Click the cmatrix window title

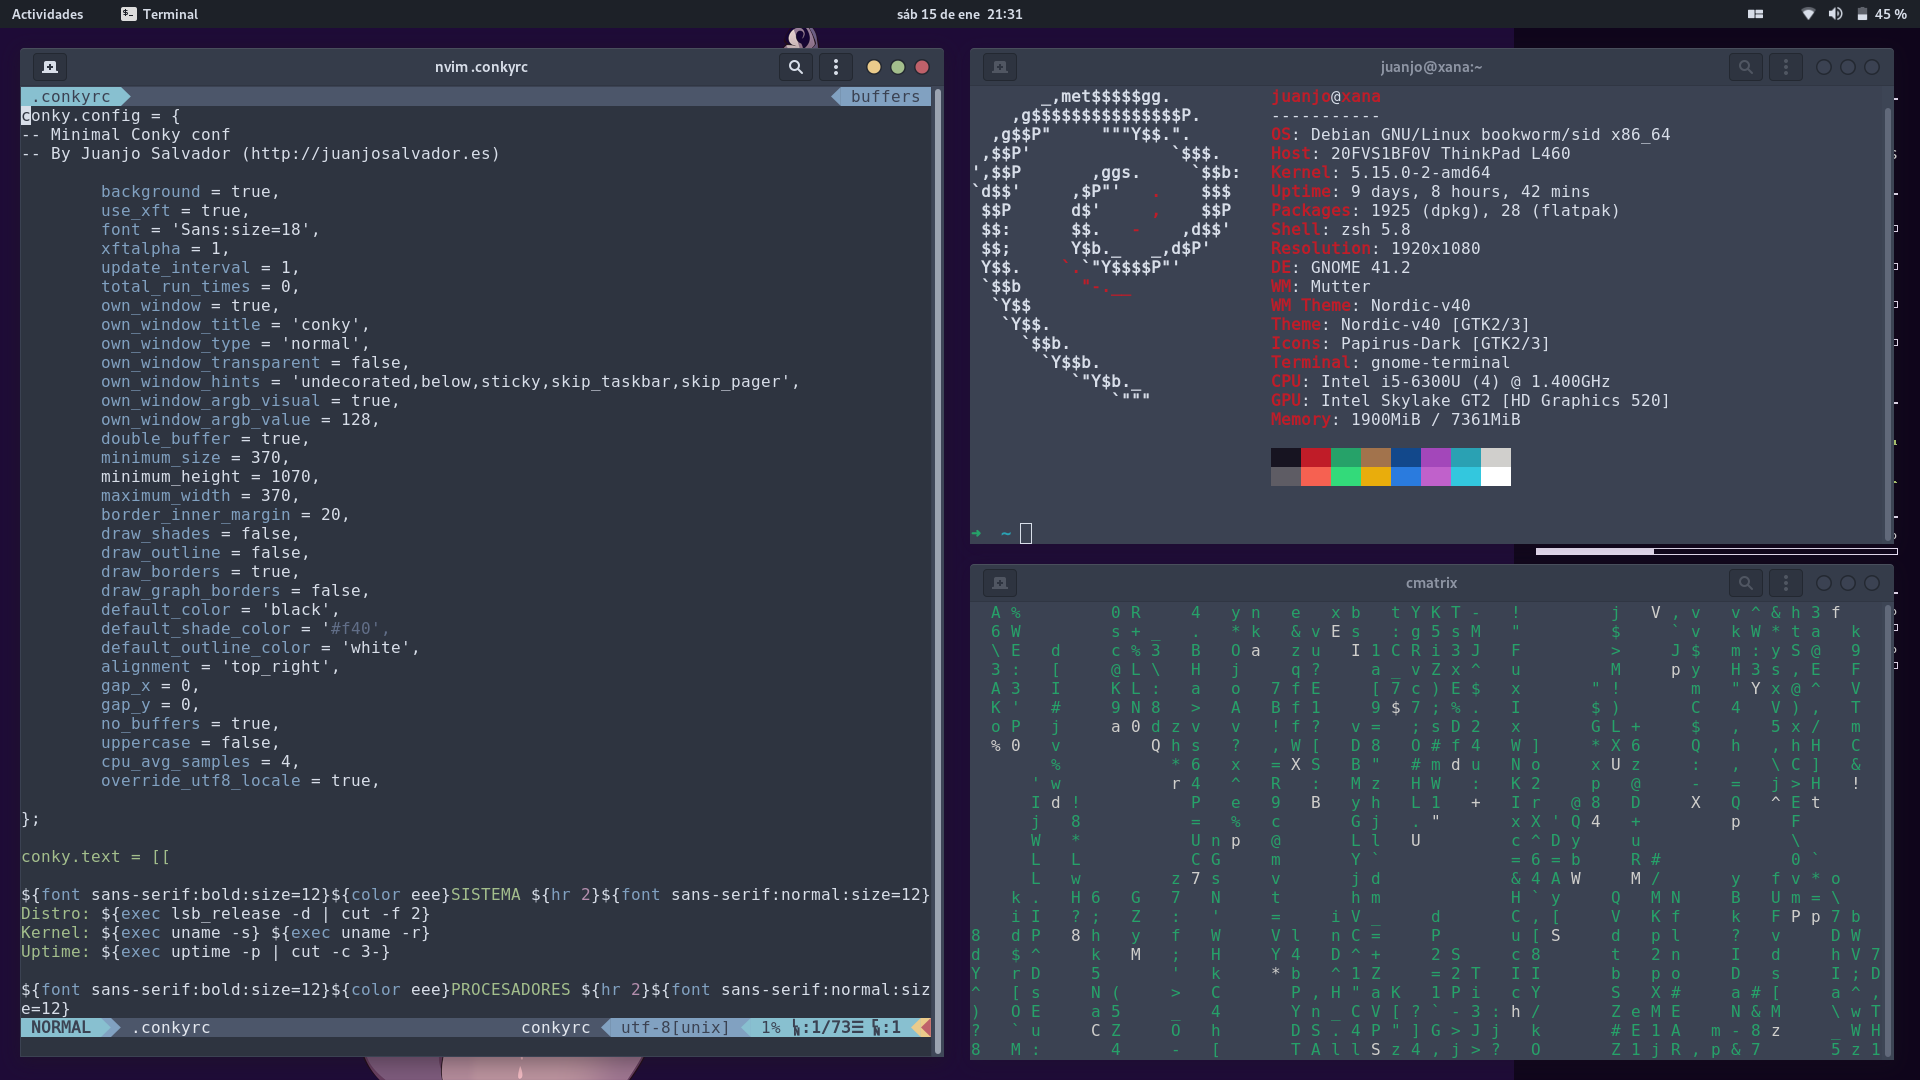point(1431,583)
